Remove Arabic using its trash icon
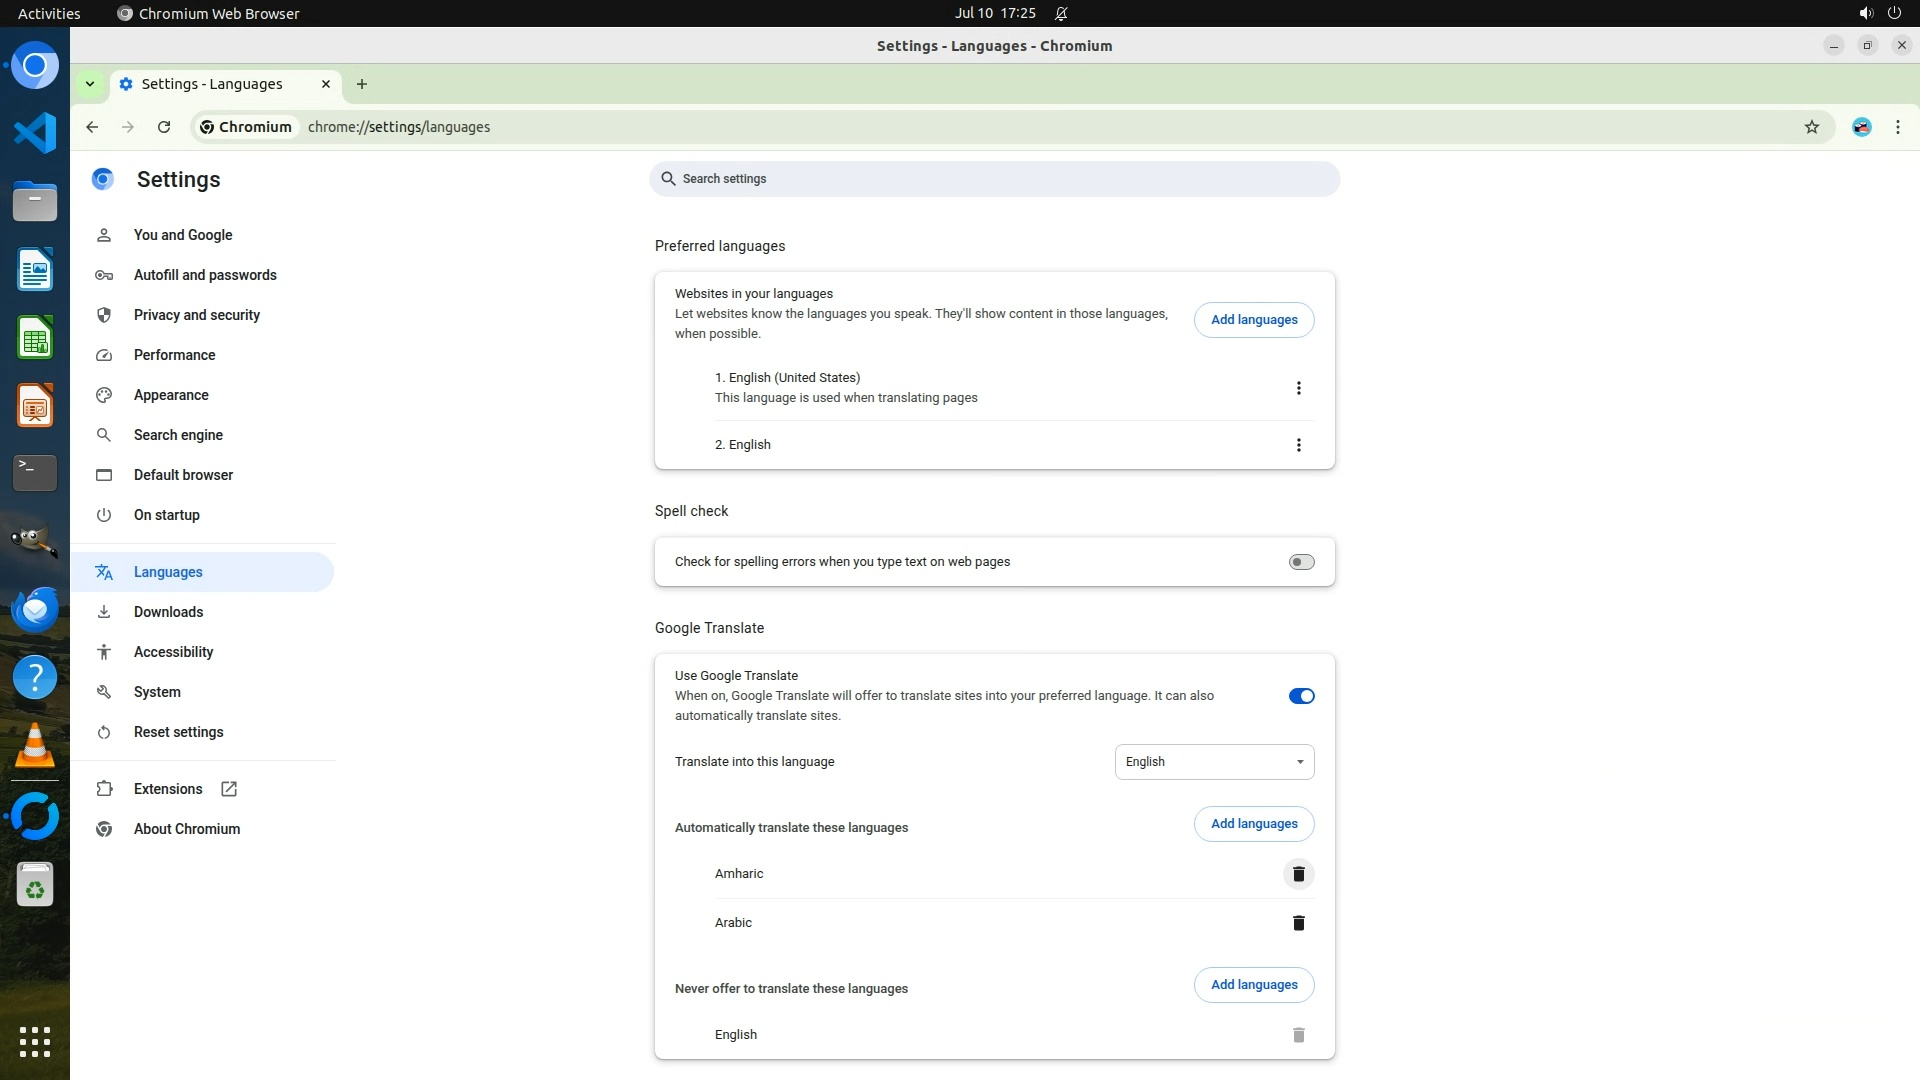Image resolution: width=1920 pixels, height=1080 pixels. [1298, 923]
